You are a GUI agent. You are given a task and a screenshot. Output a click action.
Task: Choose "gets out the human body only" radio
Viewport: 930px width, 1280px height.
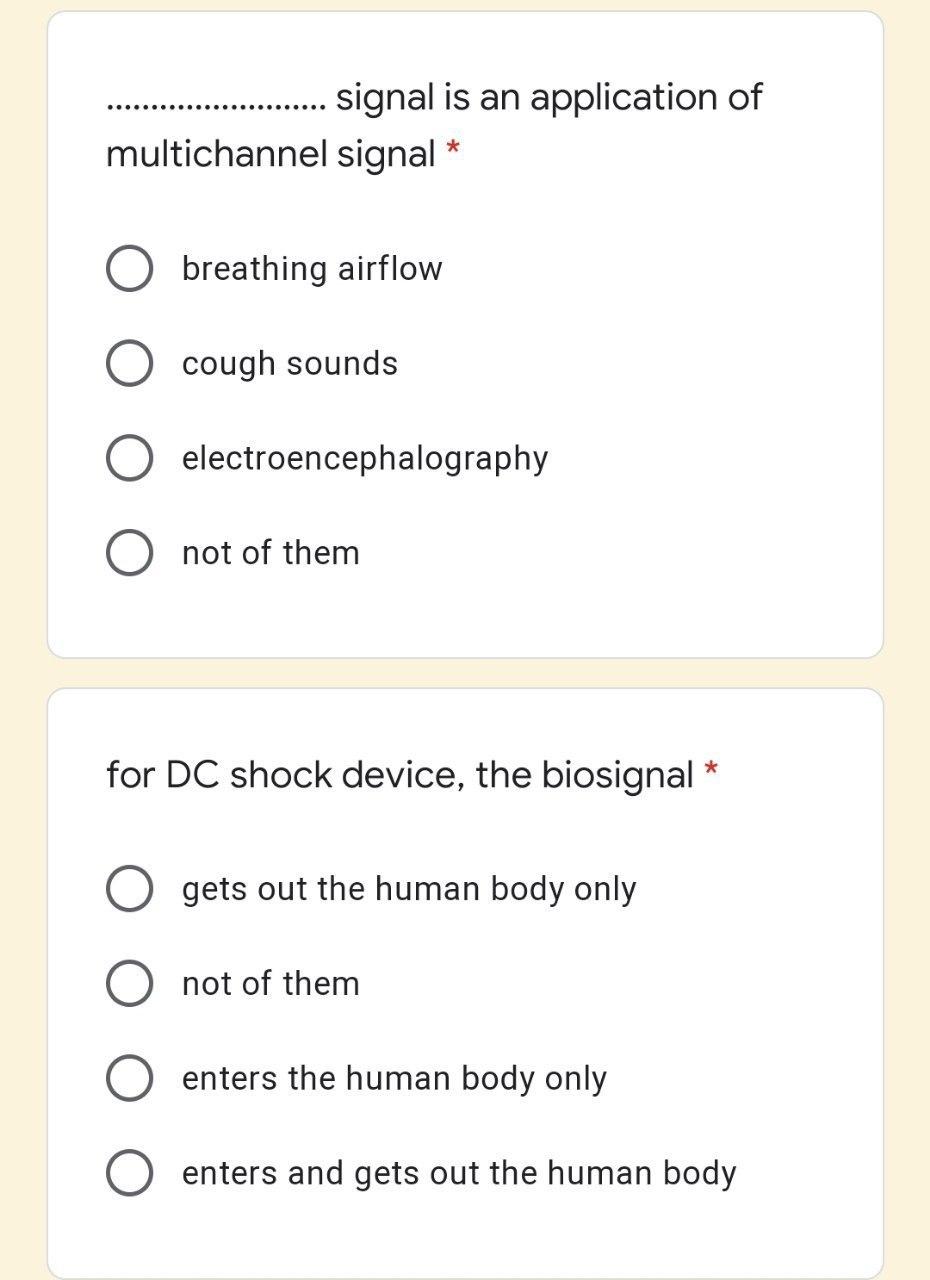coord(129,889)
